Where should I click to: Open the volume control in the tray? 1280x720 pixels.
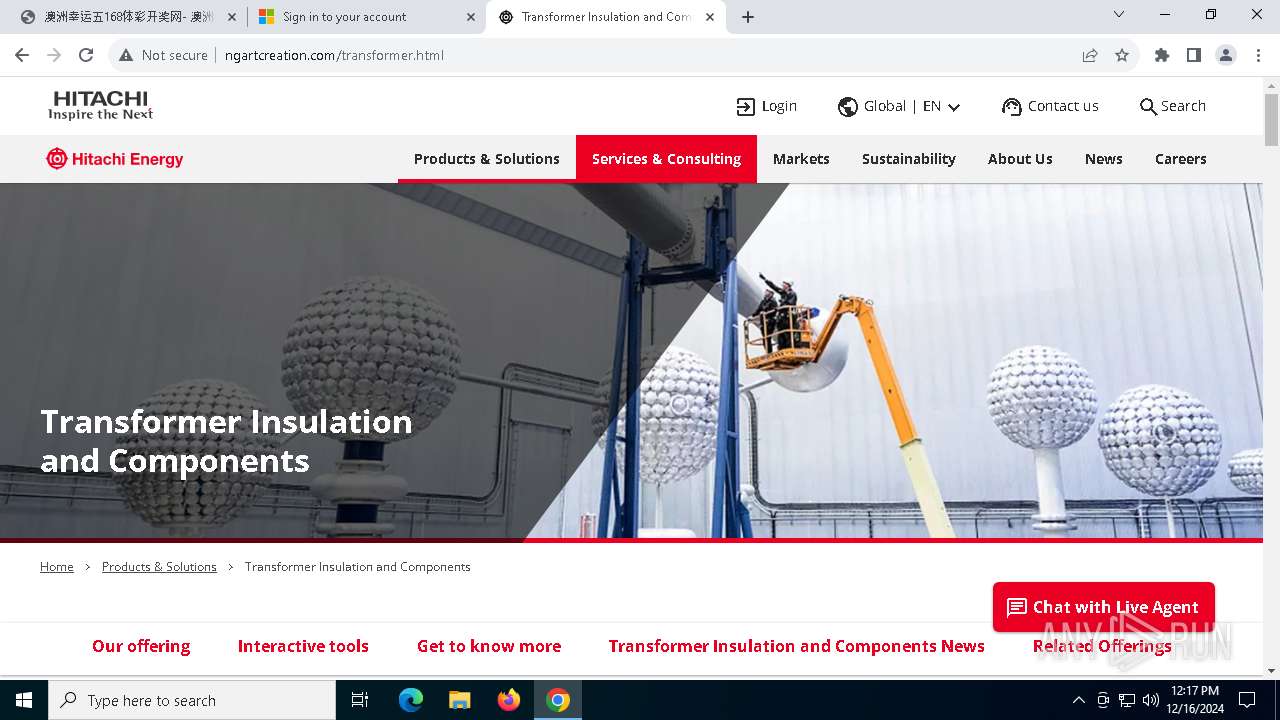1151,700
